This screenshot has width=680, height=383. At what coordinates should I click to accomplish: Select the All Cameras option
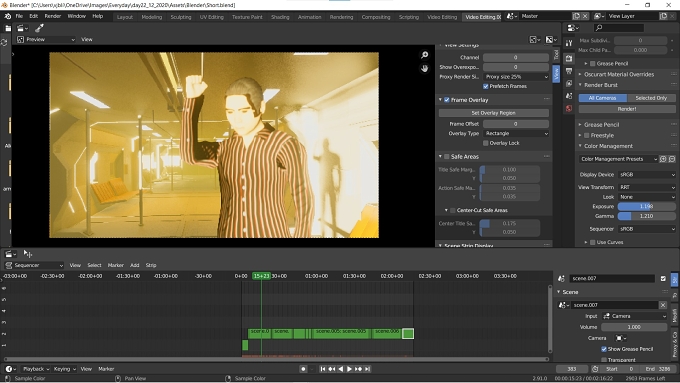pos(603,98)
